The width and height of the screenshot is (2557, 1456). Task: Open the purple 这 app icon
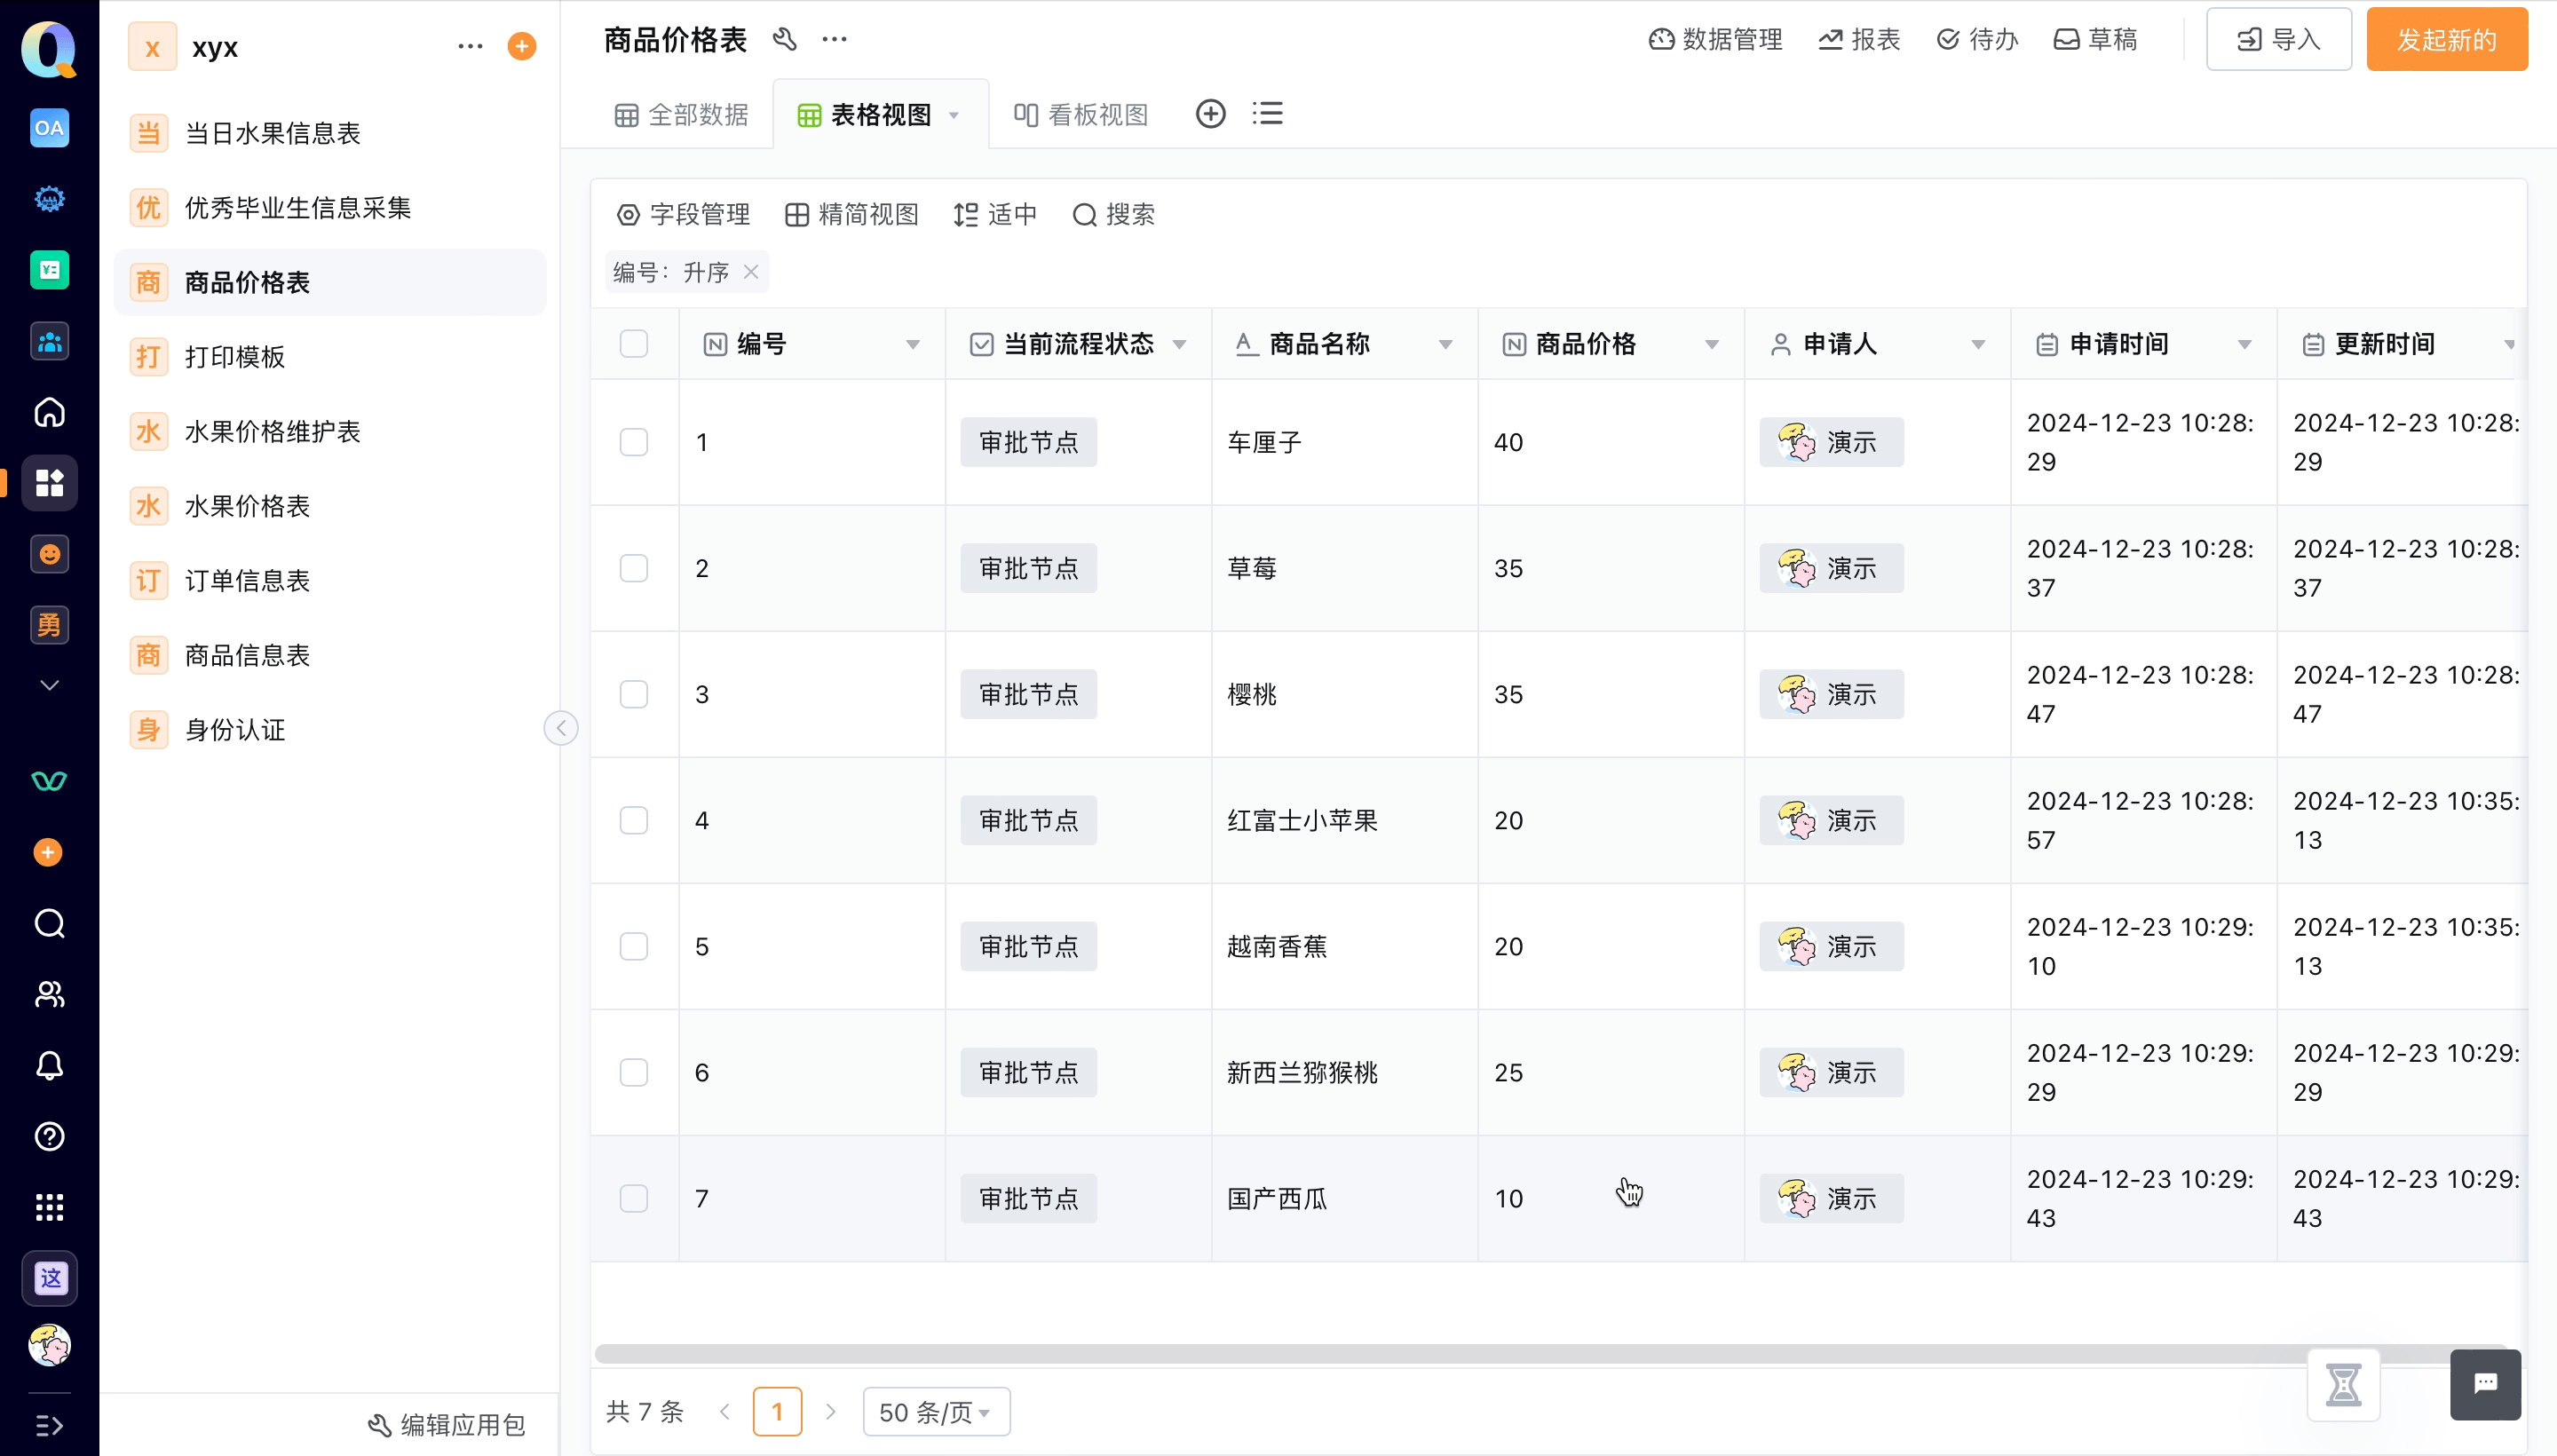[x=49, y=1278]
